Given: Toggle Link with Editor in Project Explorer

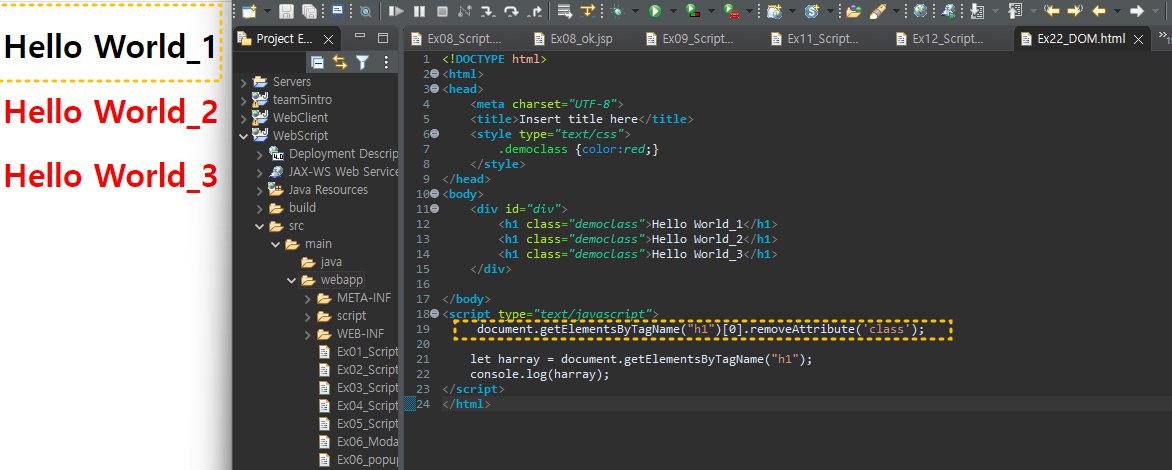Looking at the screenshot, I should (340, 63).
